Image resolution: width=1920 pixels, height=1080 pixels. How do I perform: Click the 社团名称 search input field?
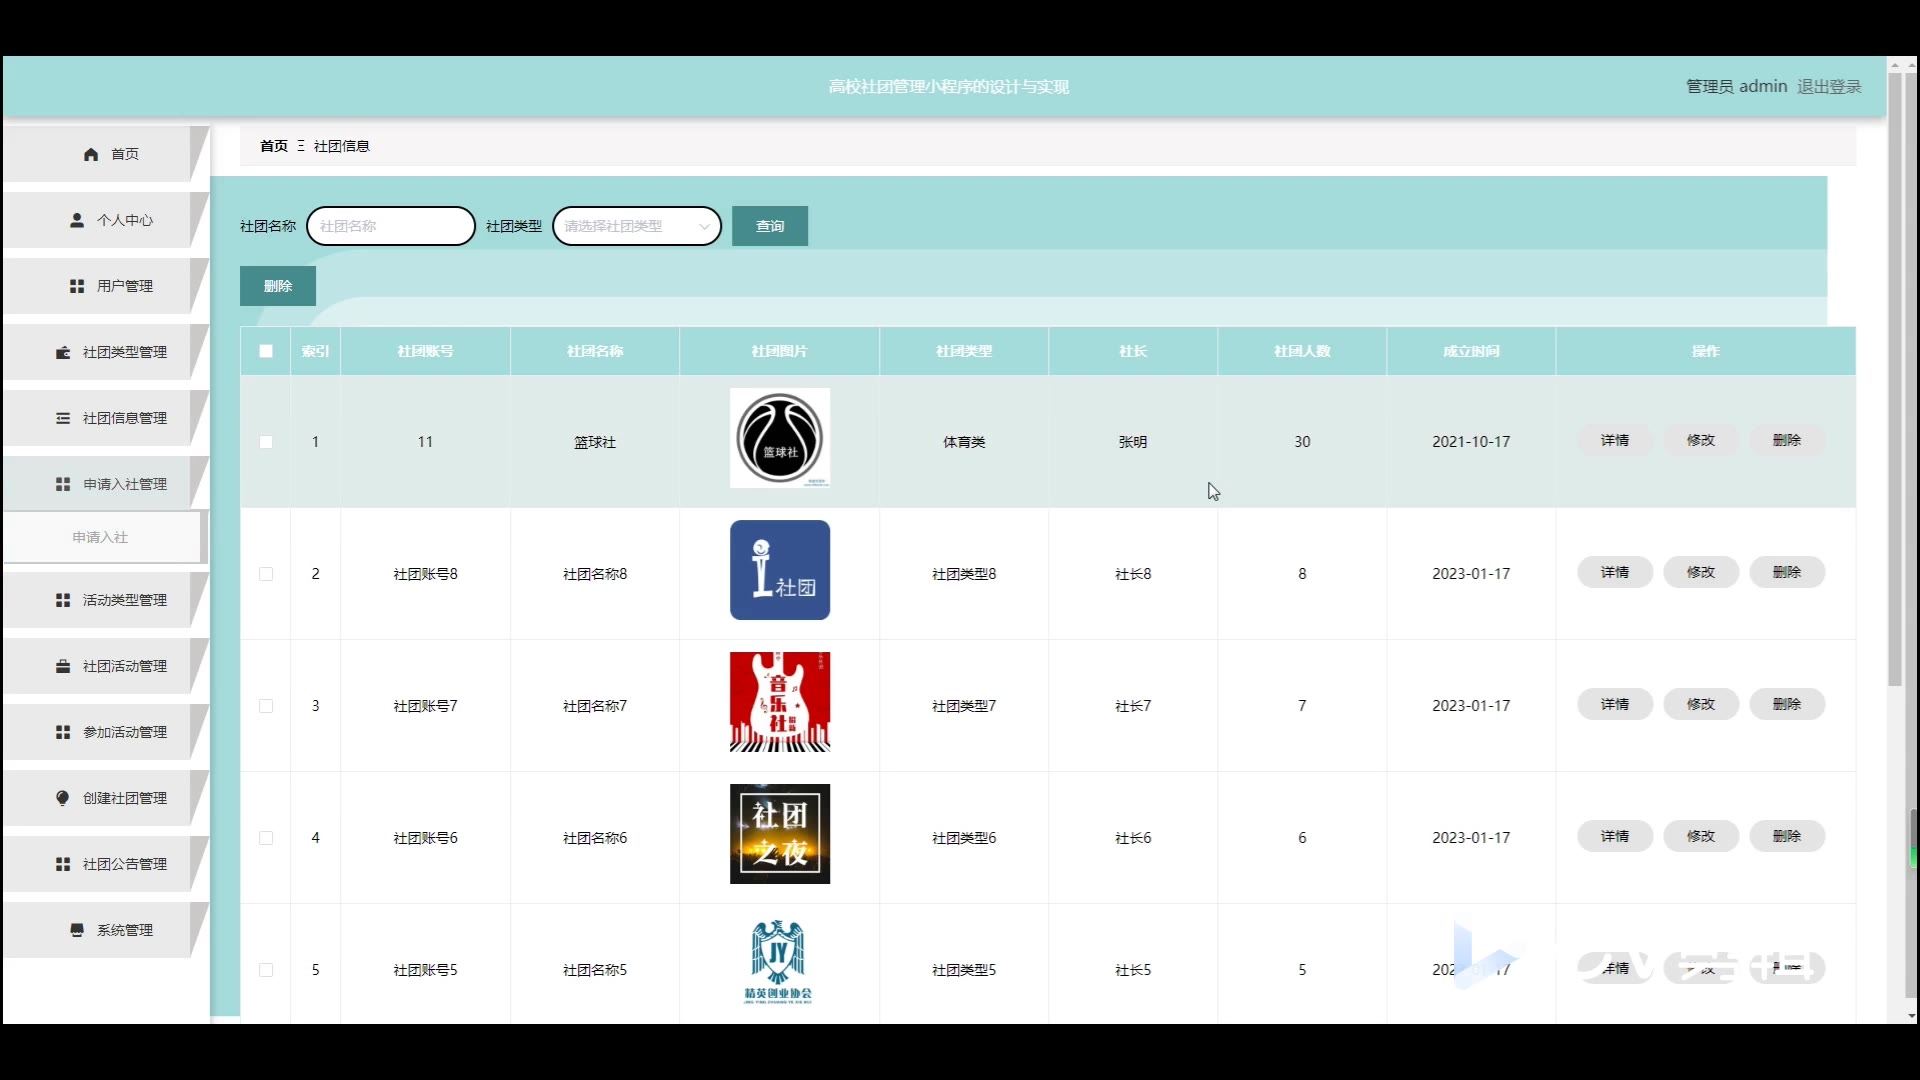tap(391, 226)
